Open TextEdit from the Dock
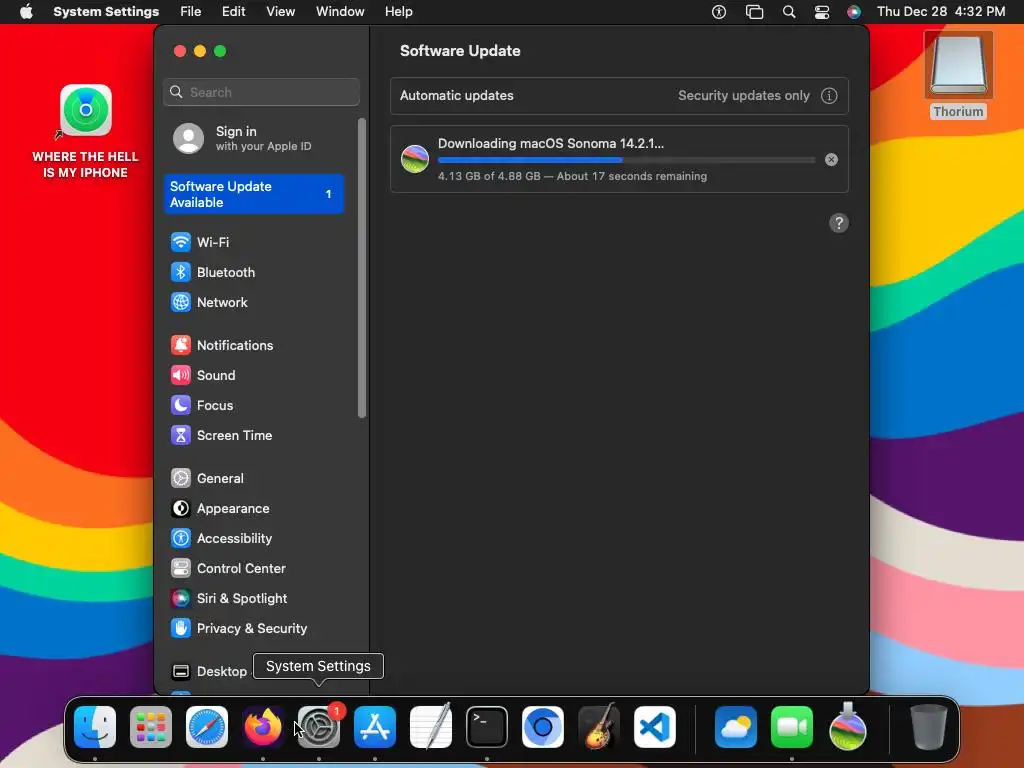Image resolution: width=1024 pixels, height=768 pixels. coord(431,727)
